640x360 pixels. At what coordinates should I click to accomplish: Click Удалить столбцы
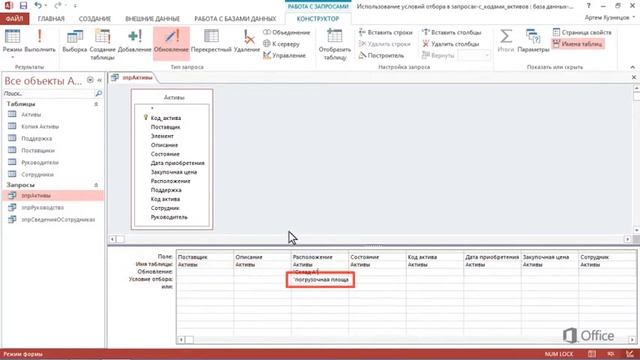[x=450, y=44]
